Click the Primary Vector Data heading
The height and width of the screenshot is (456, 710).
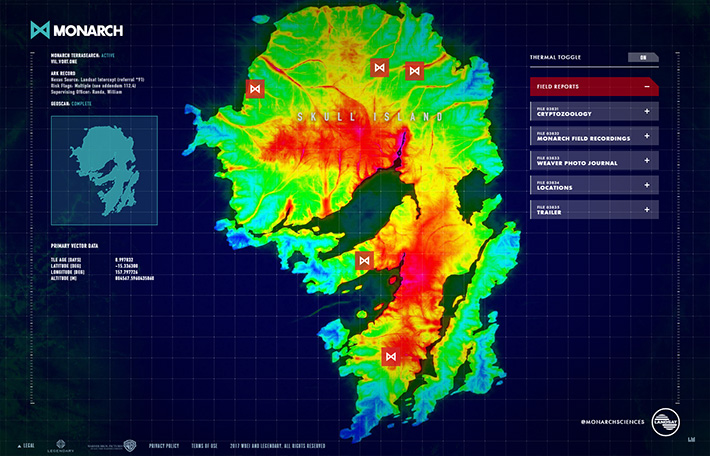pyautogui.click(x=74, y=246)
